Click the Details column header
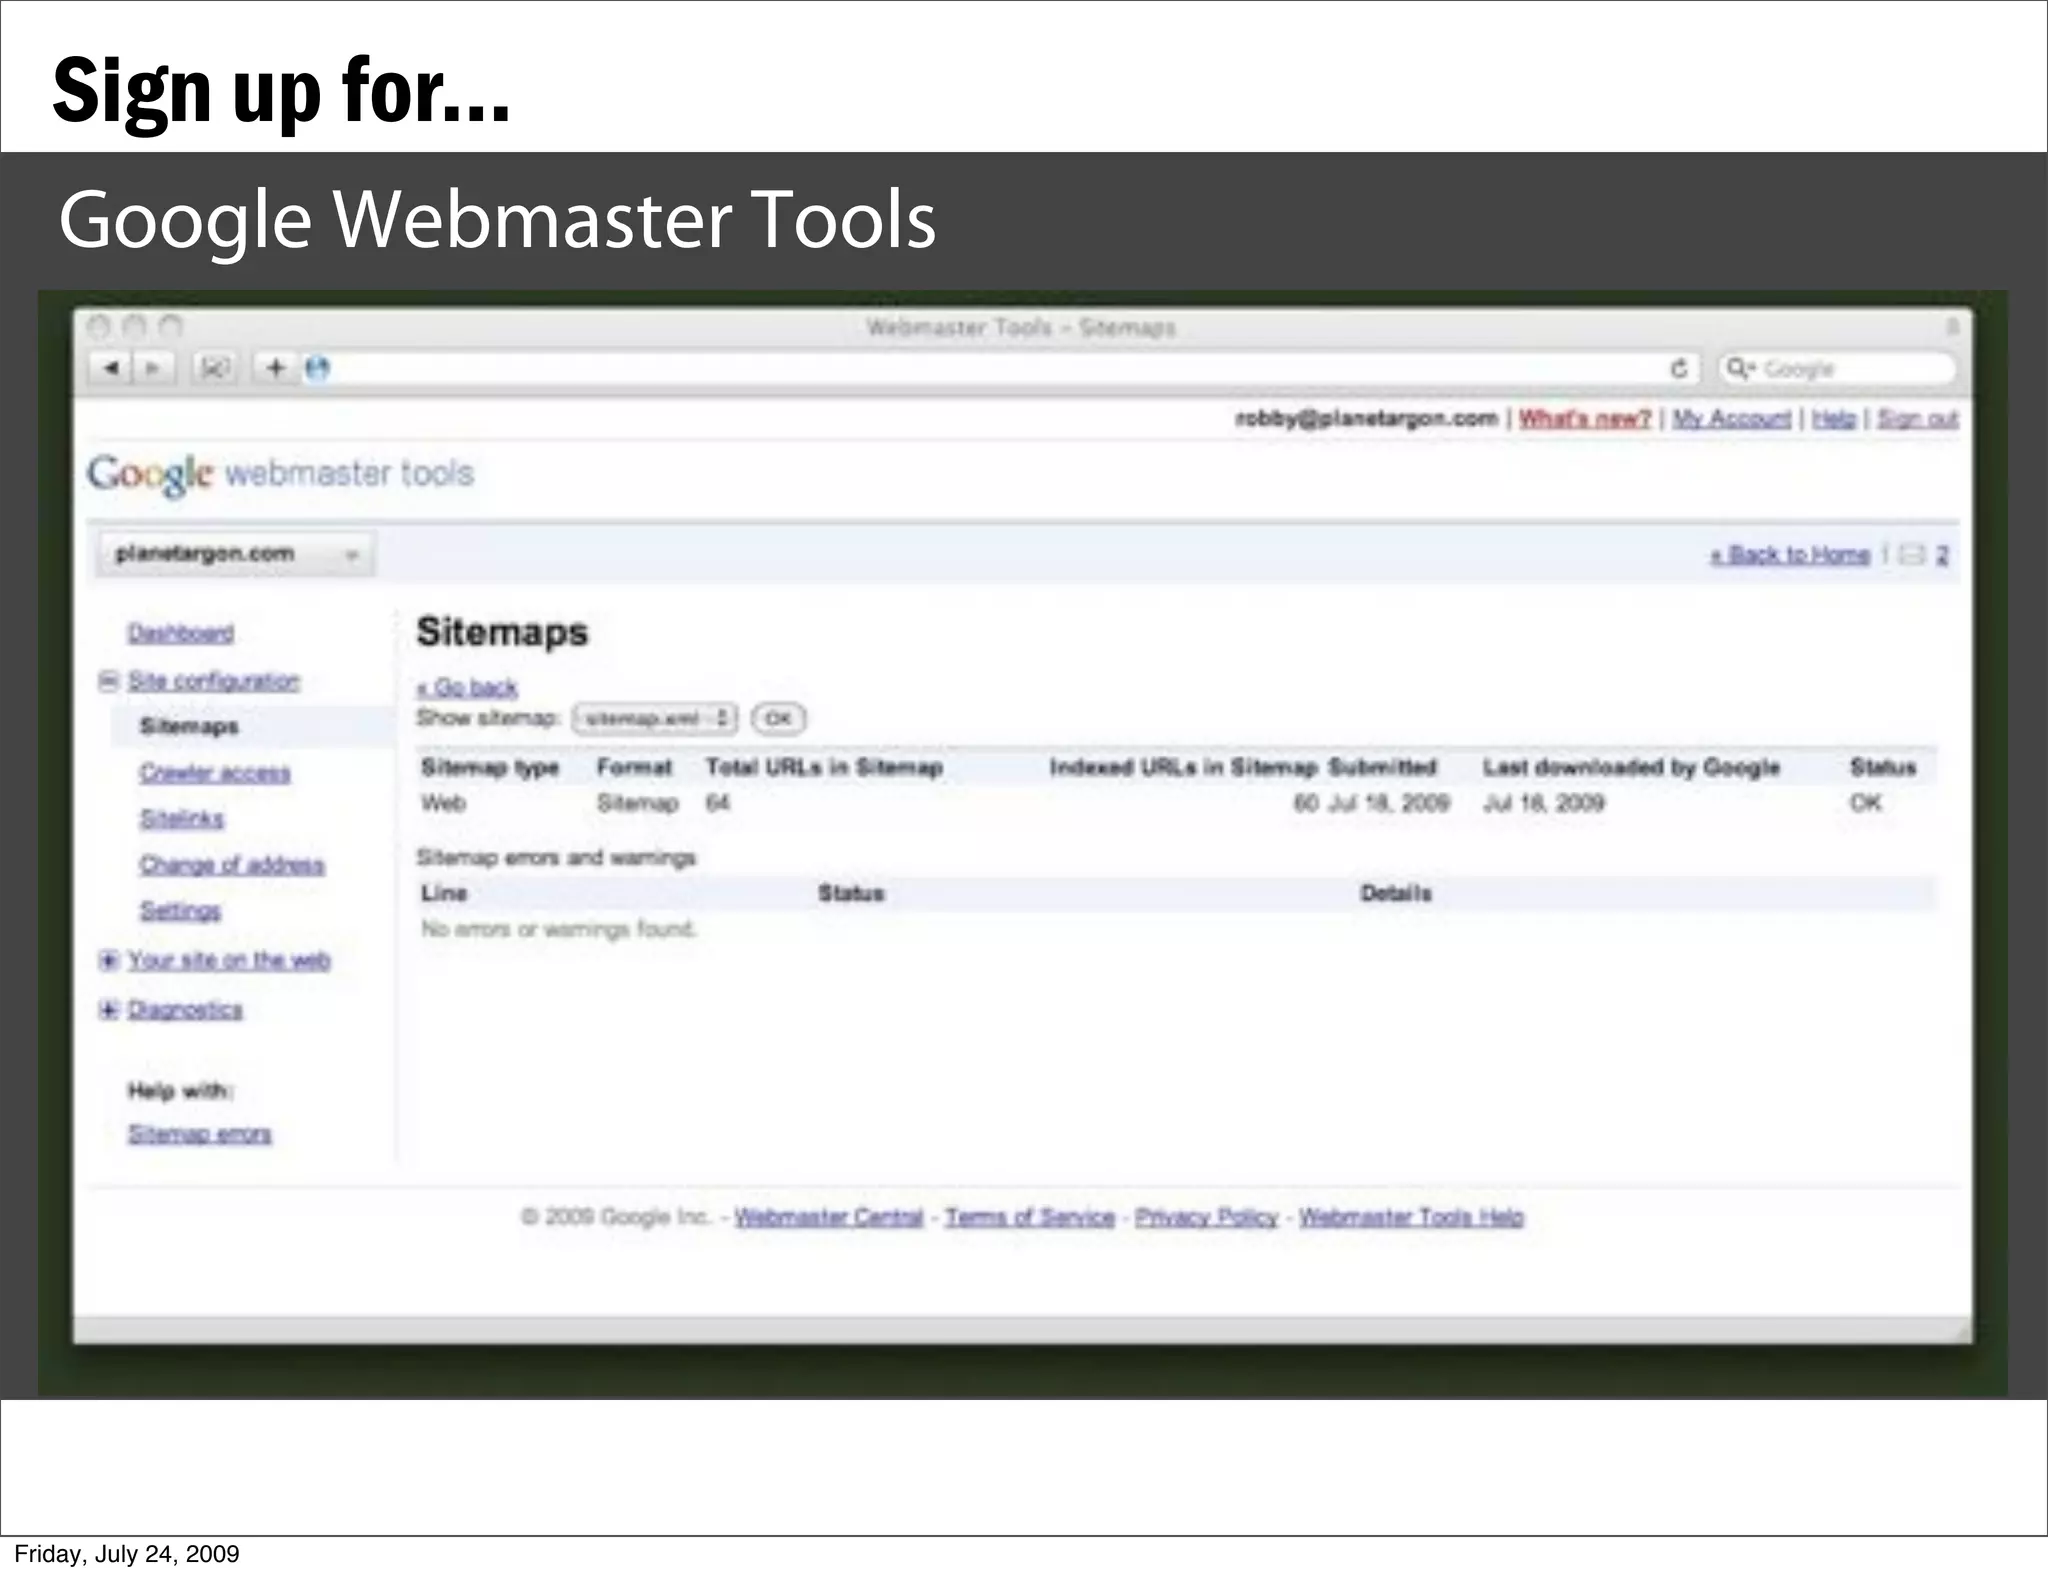 coord(1396,893)
